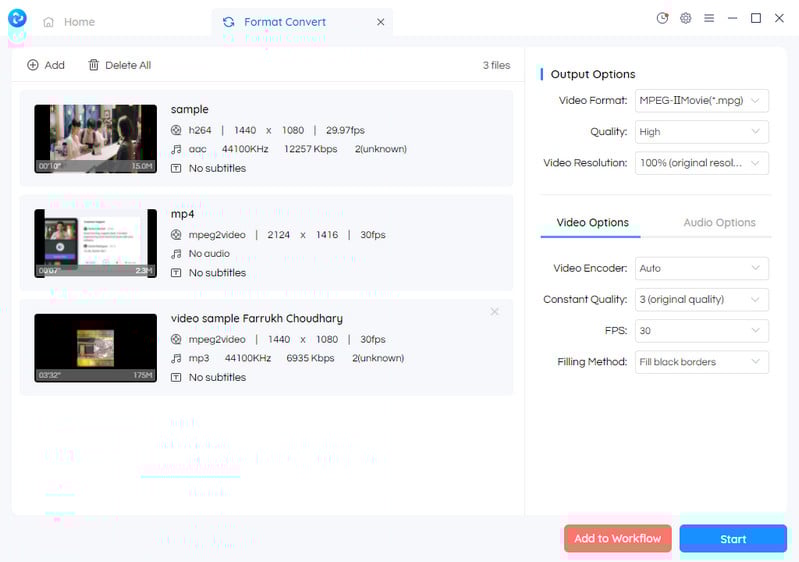Click the '3 files' count label

(496, 65)
